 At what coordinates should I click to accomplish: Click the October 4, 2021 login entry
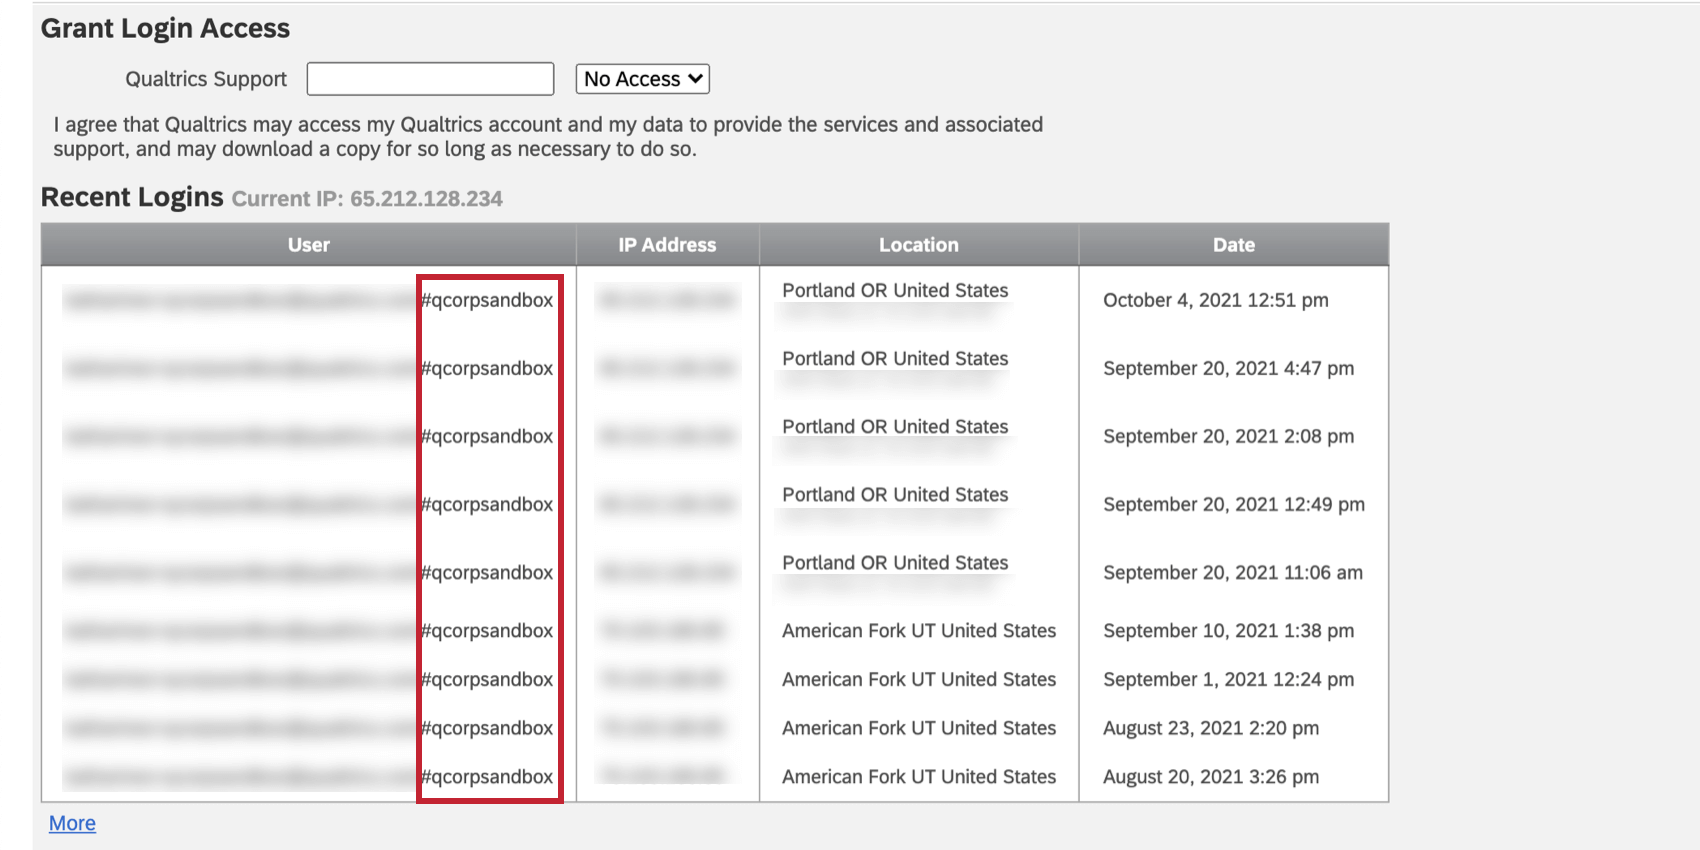1214,300
